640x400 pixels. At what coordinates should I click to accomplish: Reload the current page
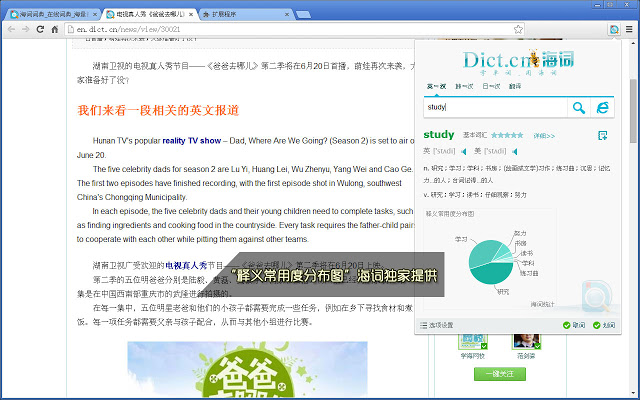pos(40,29)
